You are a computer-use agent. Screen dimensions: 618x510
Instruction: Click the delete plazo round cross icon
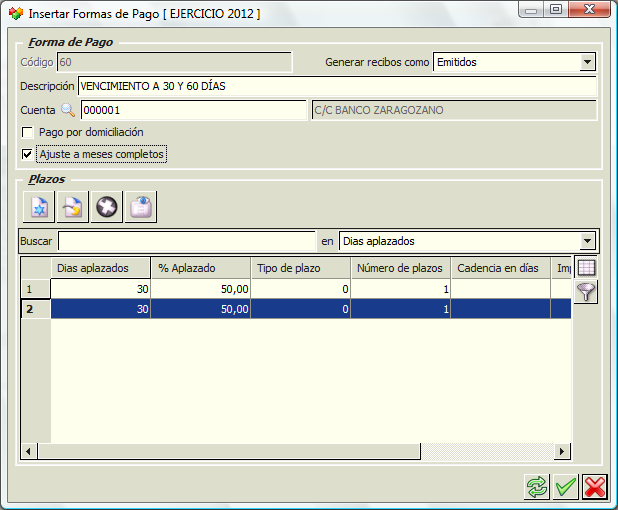pos(106,207)
